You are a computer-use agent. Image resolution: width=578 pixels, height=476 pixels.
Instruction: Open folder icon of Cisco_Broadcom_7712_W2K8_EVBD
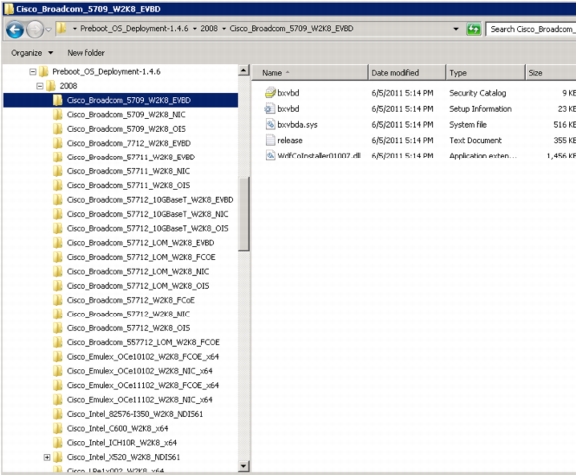(x=58, y=143)
